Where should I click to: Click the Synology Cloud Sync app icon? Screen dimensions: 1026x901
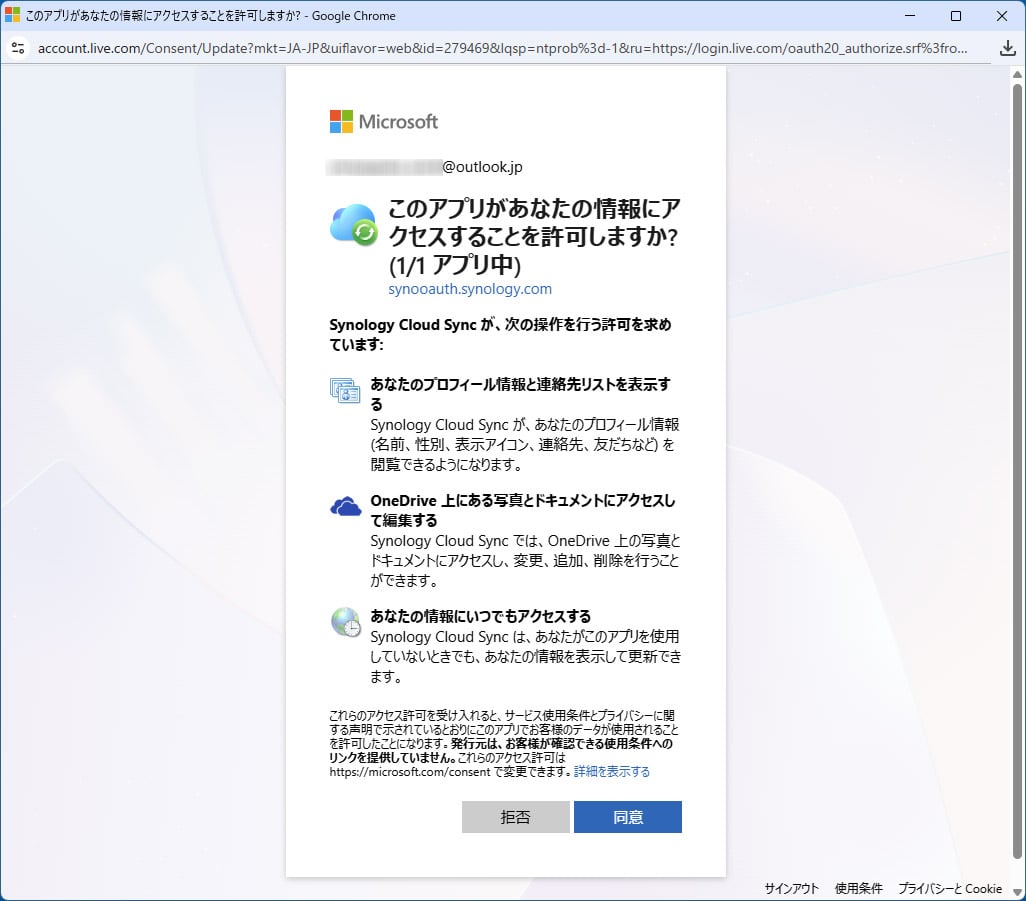(353, 224)
